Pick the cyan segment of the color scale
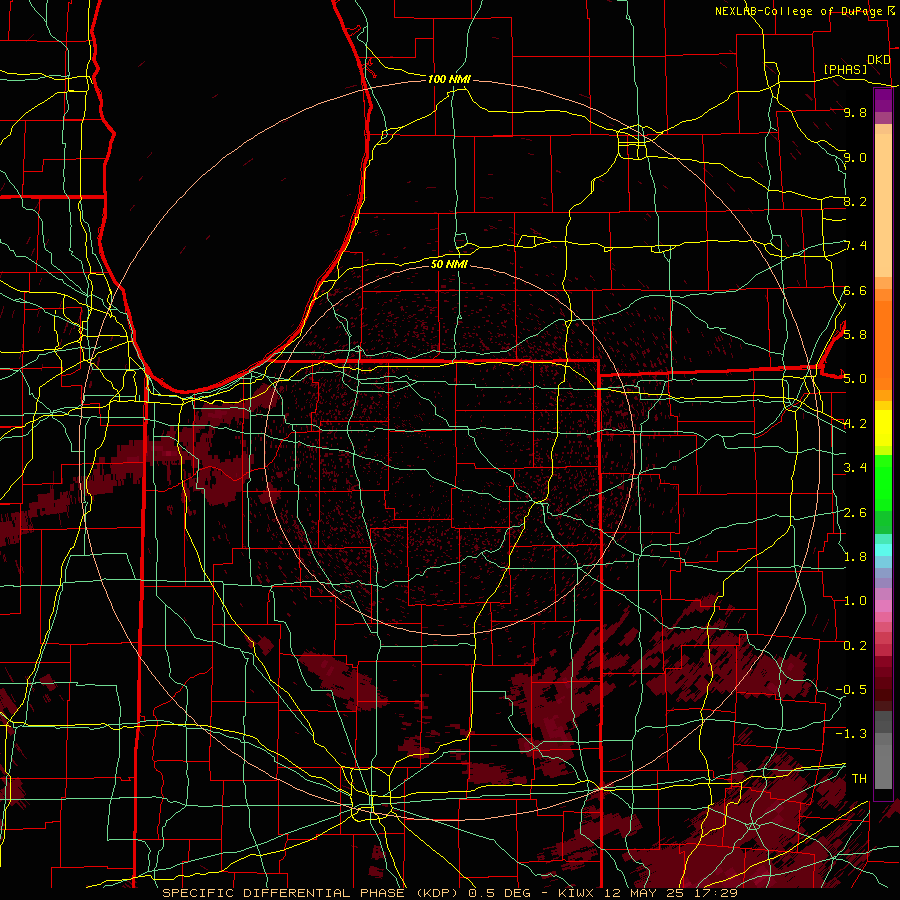The height and width of the screenshot is (900, 900). click(x=883, y=550)
